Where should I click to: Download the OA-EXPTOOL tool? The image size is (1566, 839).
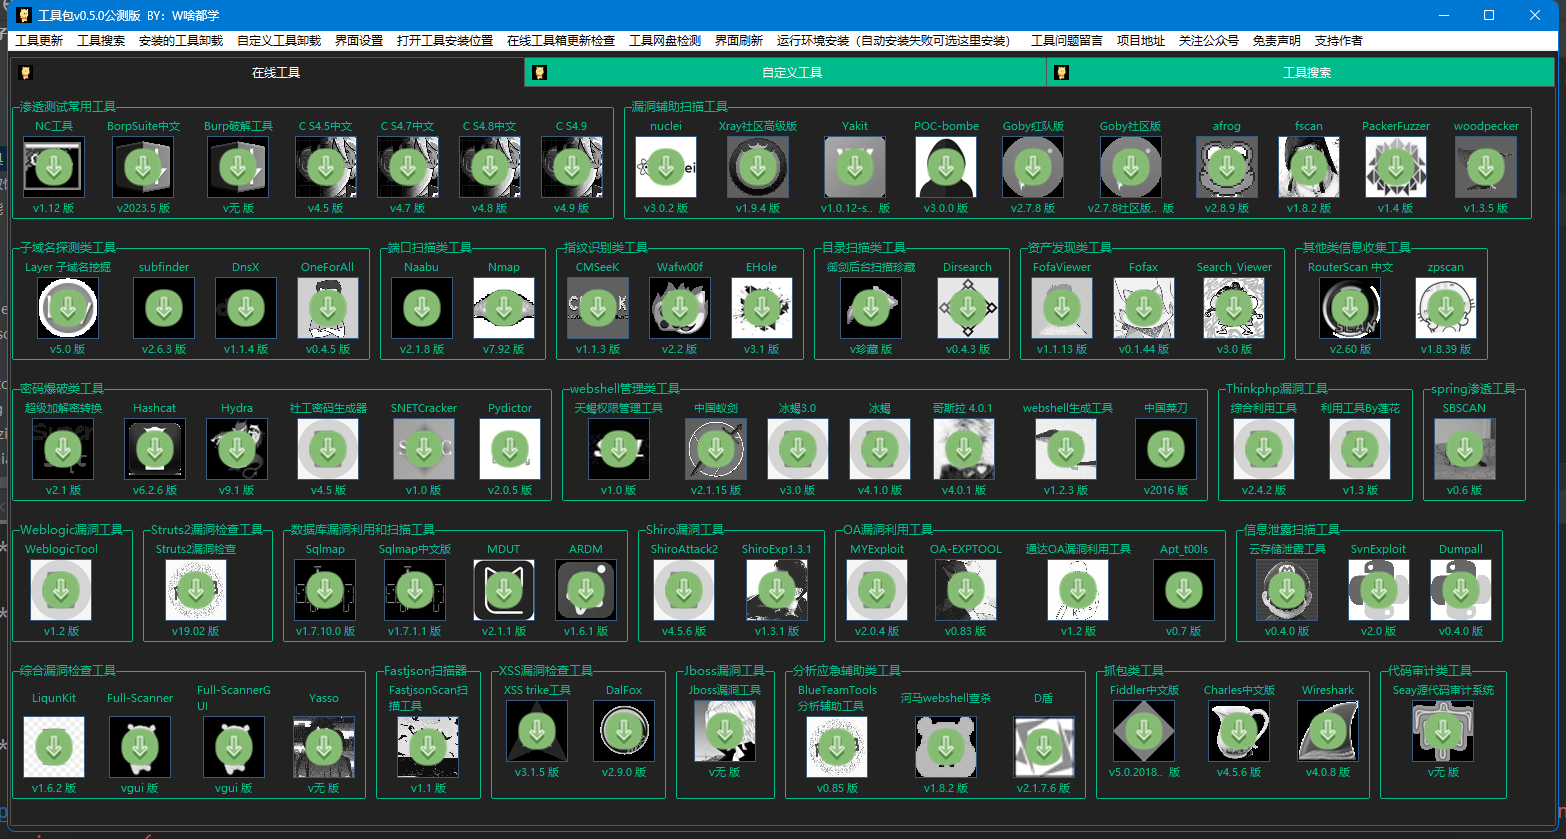click(966, 590)
